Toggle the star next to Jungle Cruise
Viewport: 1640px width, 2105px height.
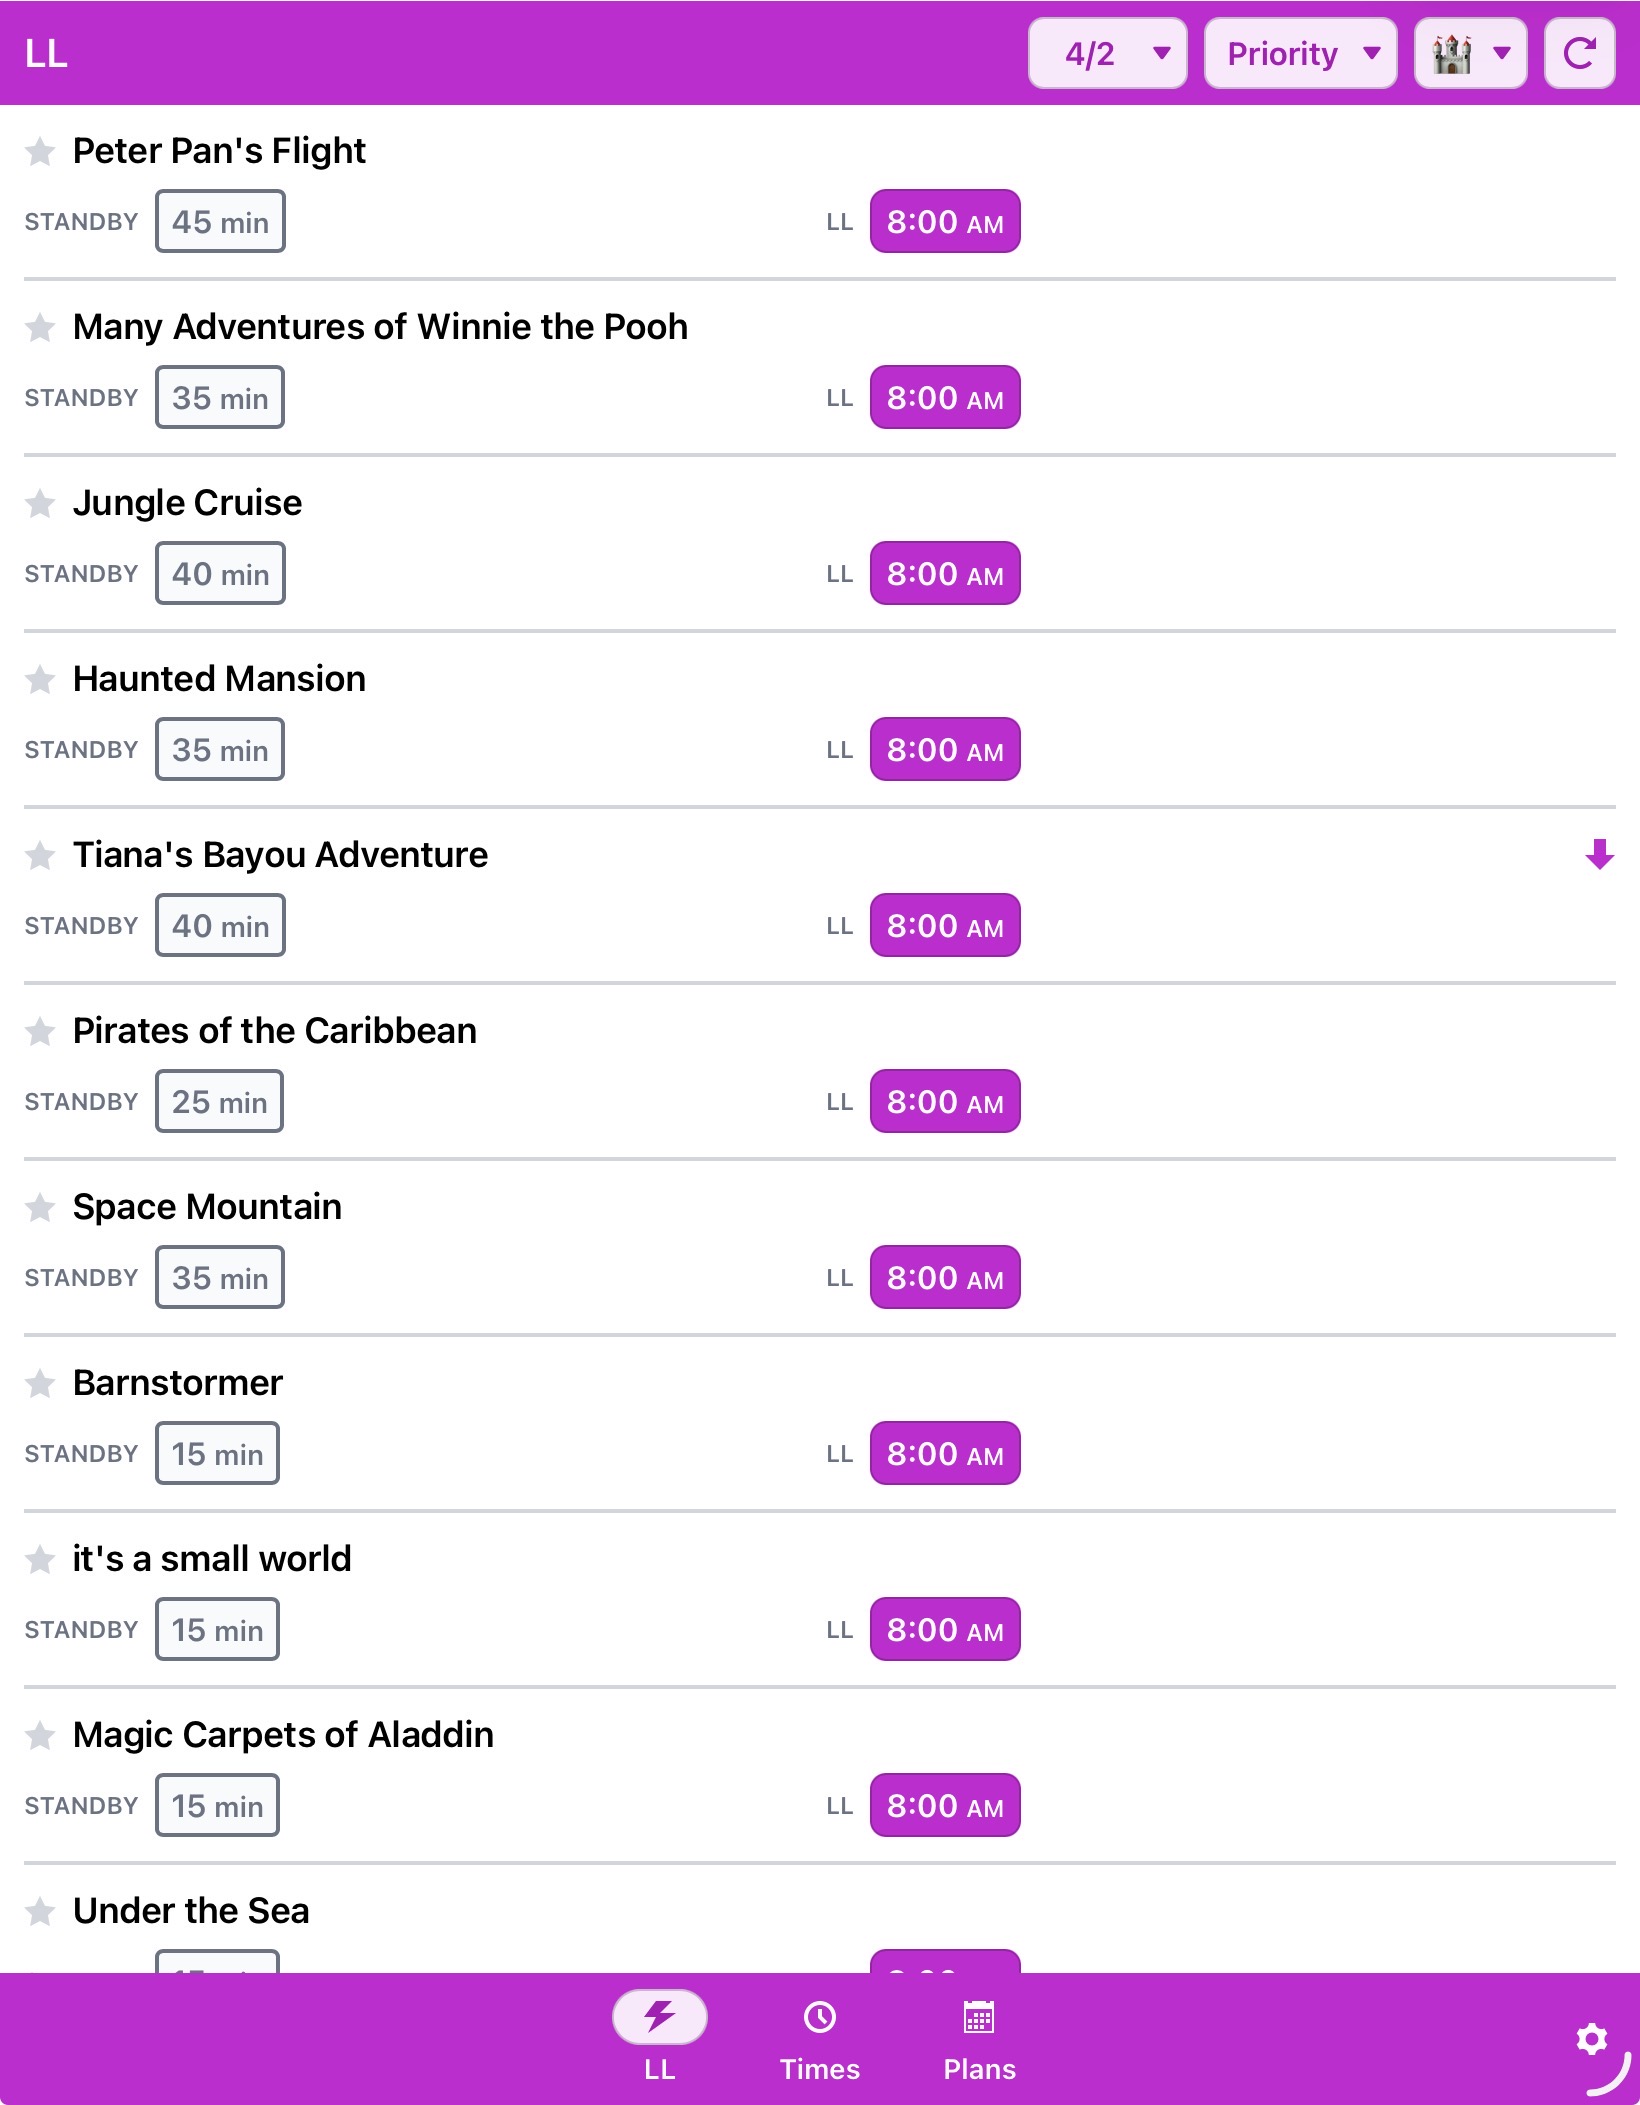point(40,503)
